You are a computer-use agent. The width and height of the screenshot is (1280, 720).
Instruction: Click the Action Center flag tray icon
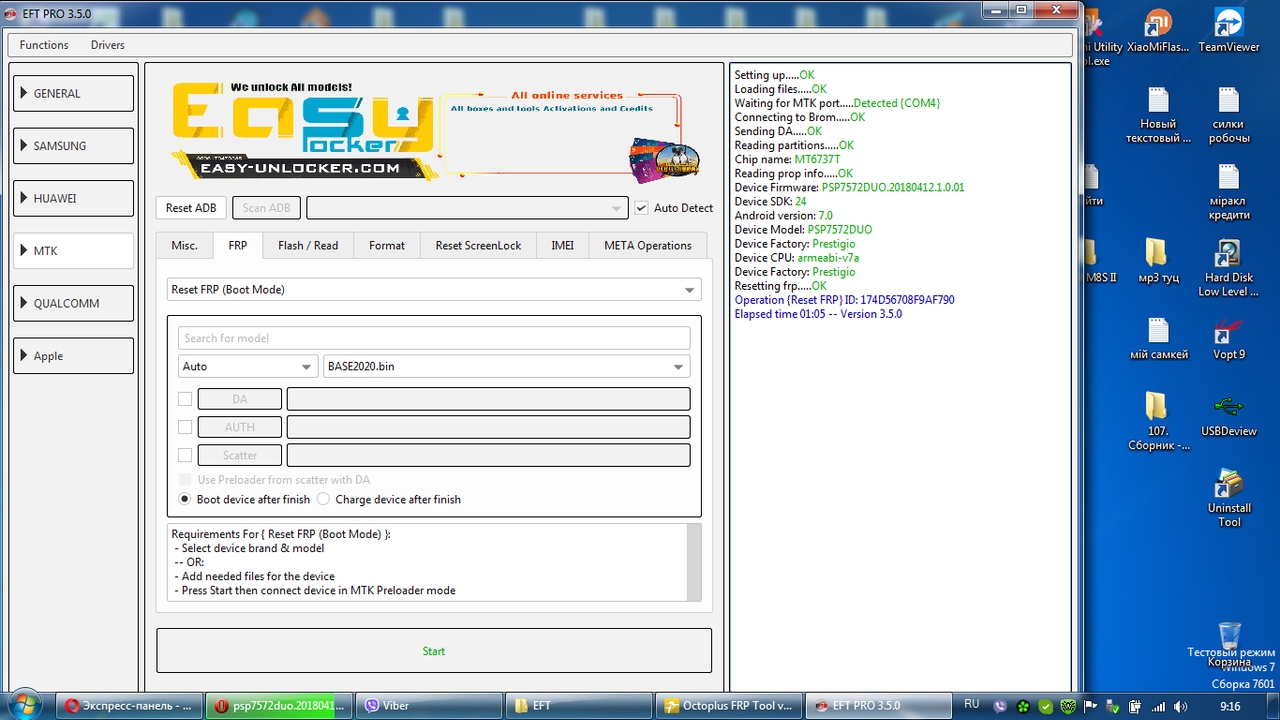click(1092, 705)
